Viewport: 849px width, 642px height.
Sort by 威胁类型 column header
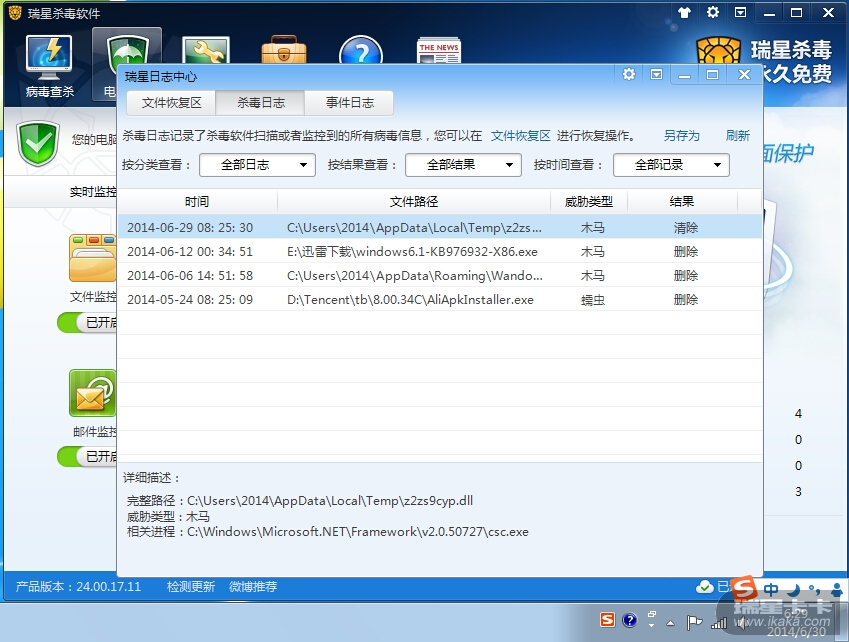(x=589, y=201)
